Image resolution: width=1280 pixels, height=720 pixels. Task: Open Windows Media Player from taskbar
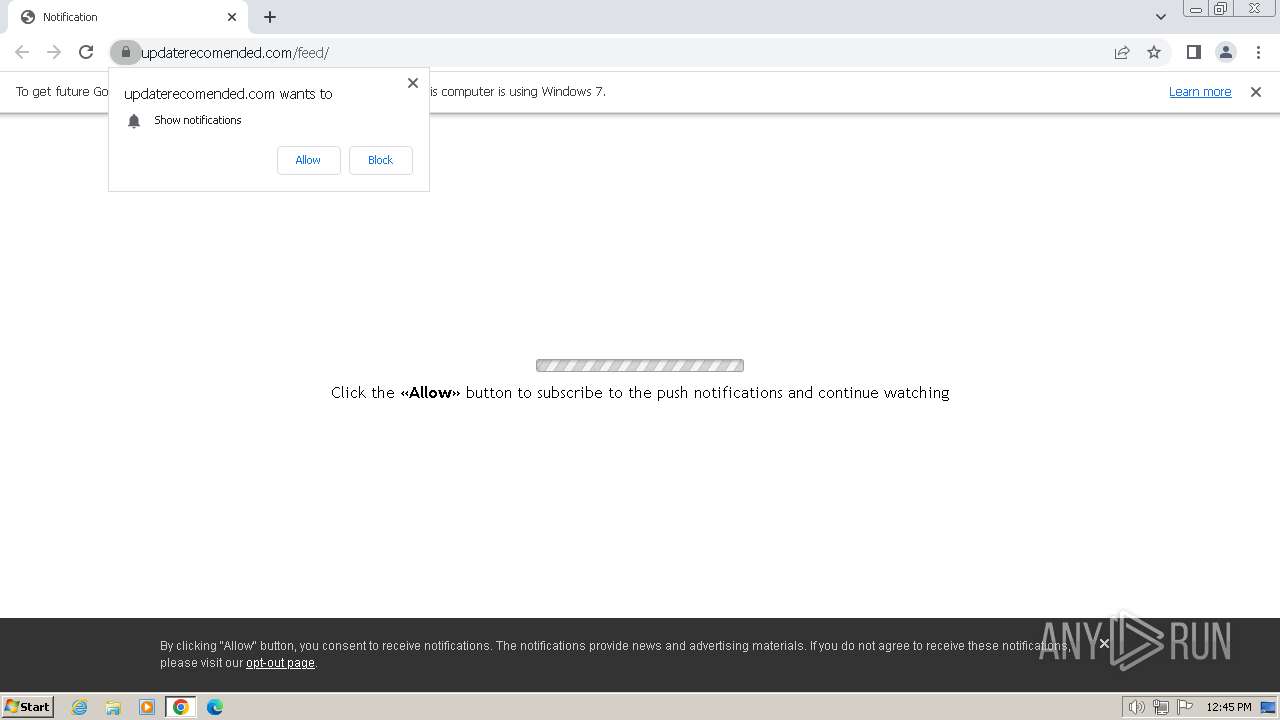147,707
